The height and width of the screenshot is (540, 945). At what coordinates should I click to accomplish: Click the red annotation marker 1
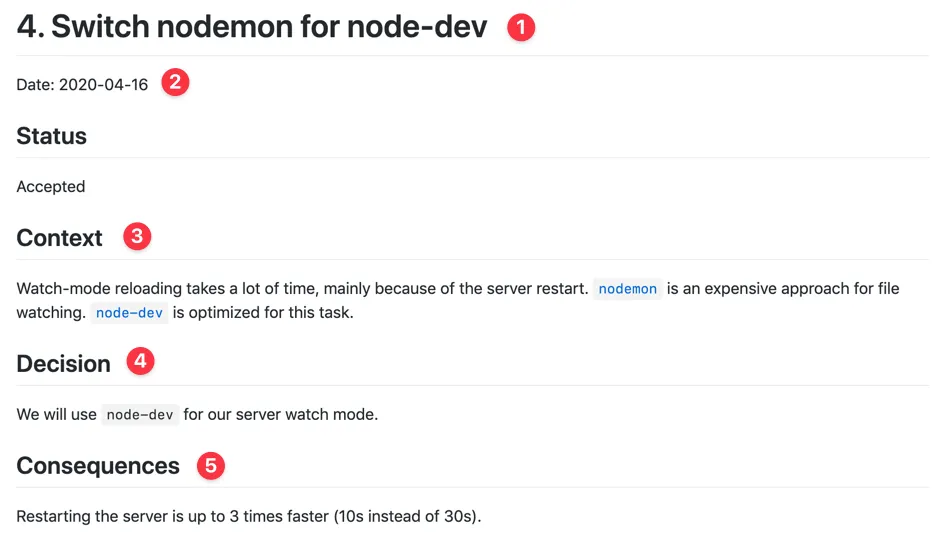click(x=521, y=27)
